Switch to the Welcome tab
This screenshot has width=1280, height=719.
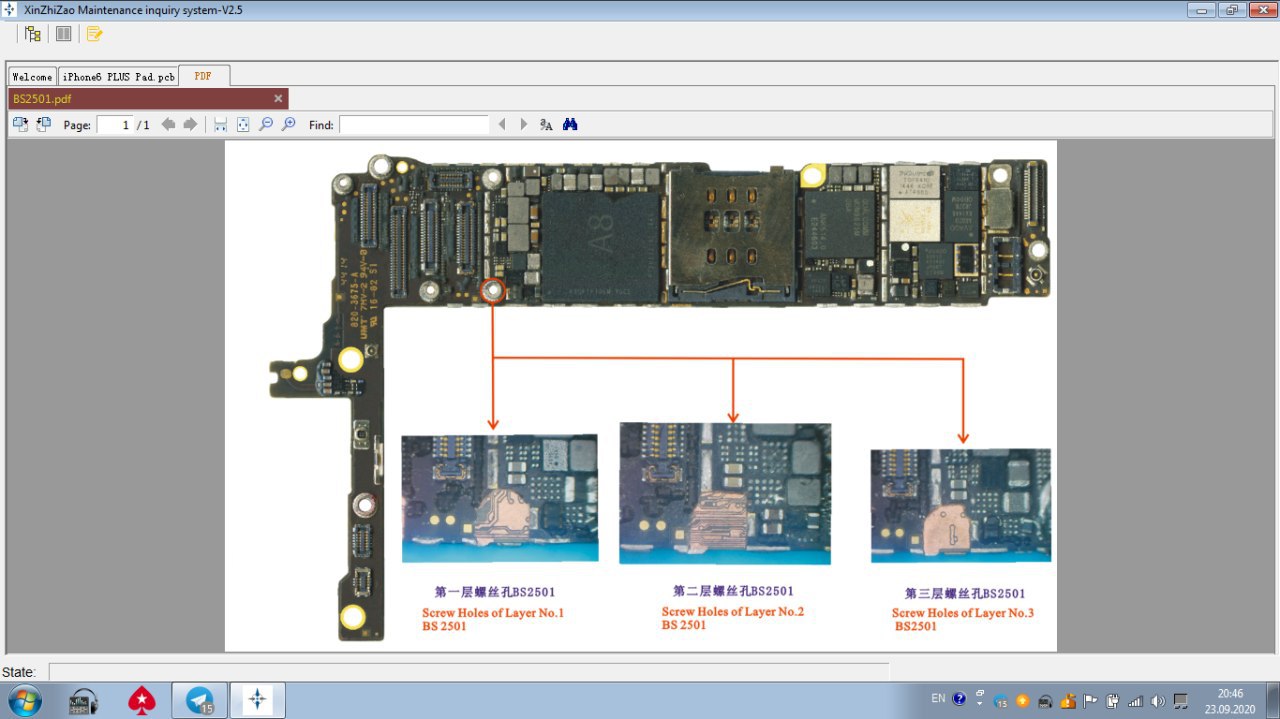pyautogui.click(x=32, y=77)
